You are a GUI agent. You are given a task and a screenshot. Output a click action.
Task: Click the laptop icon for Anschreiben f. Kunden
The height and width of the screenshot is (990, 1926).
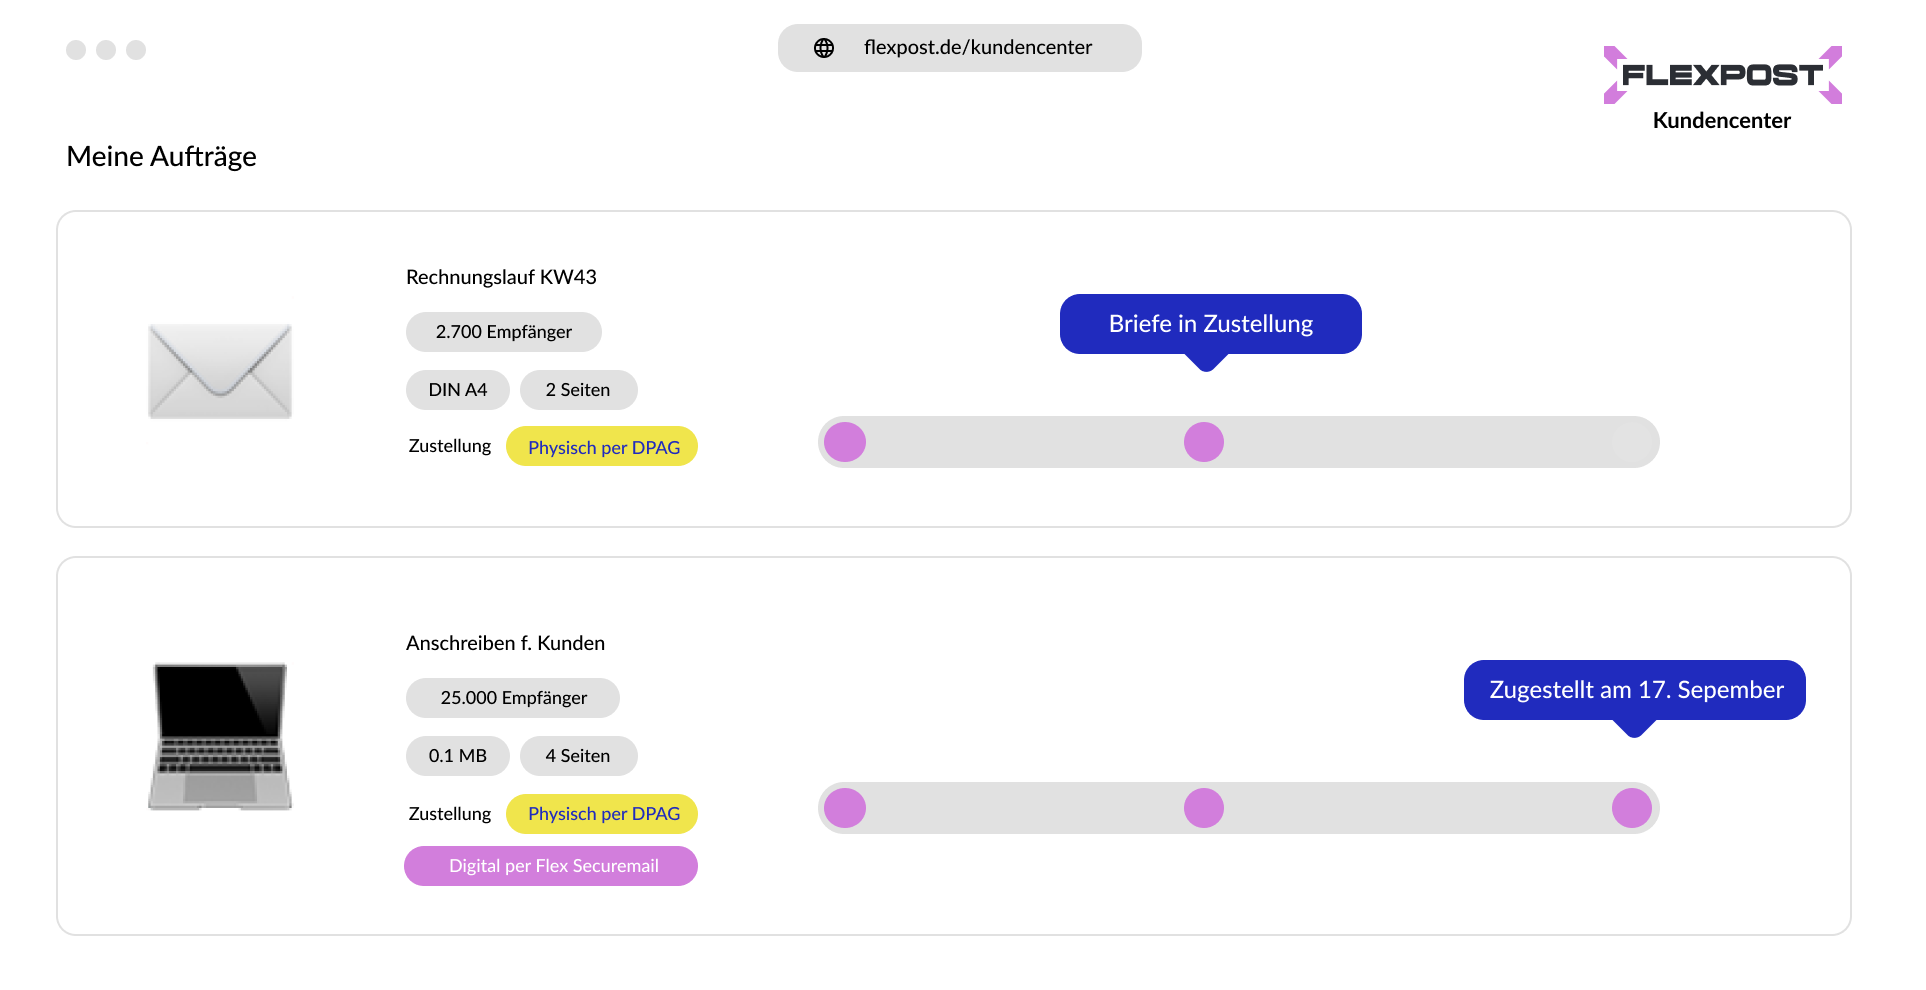pos(220,736)
